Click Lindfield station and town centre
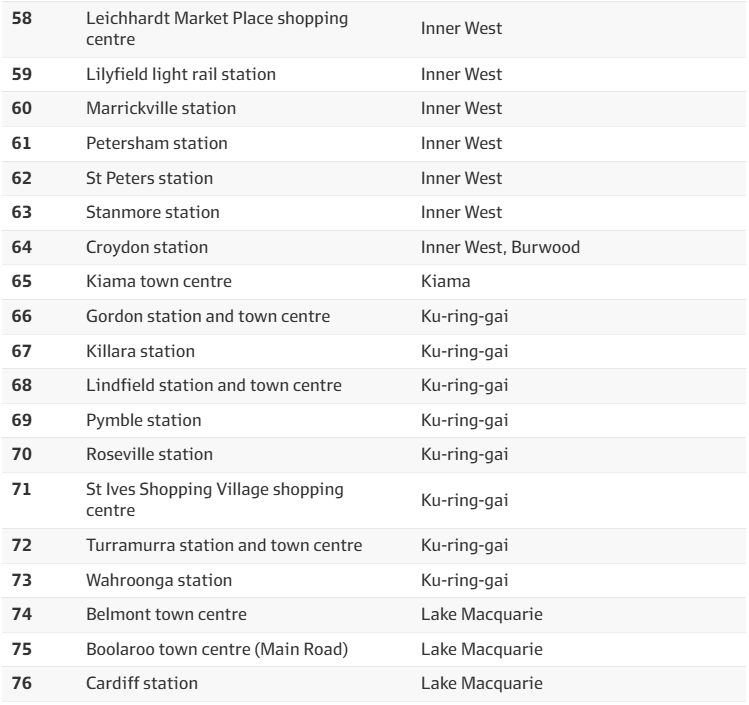749x705 pixels. click(214, 385)
